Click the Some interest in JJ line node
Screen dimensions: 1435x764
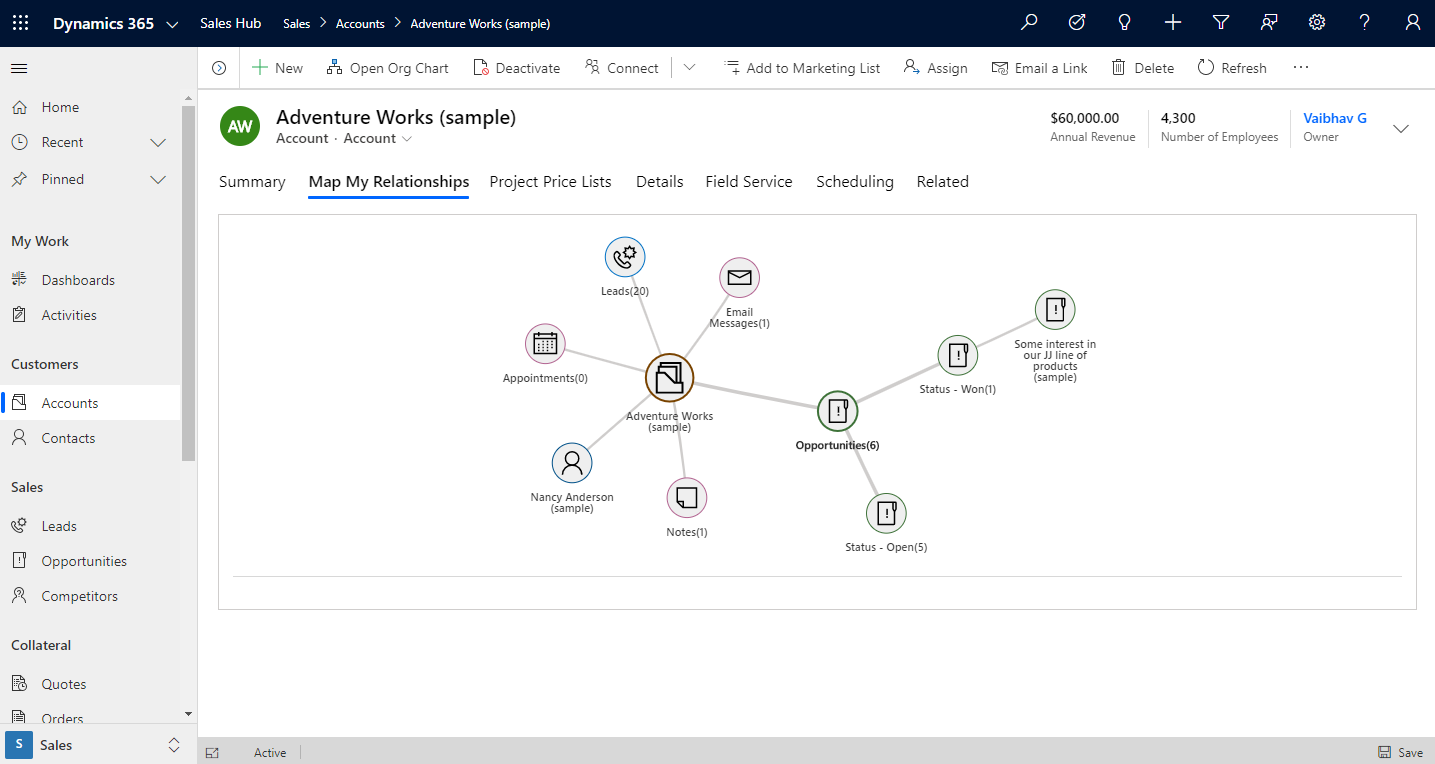click(1055, 310)
